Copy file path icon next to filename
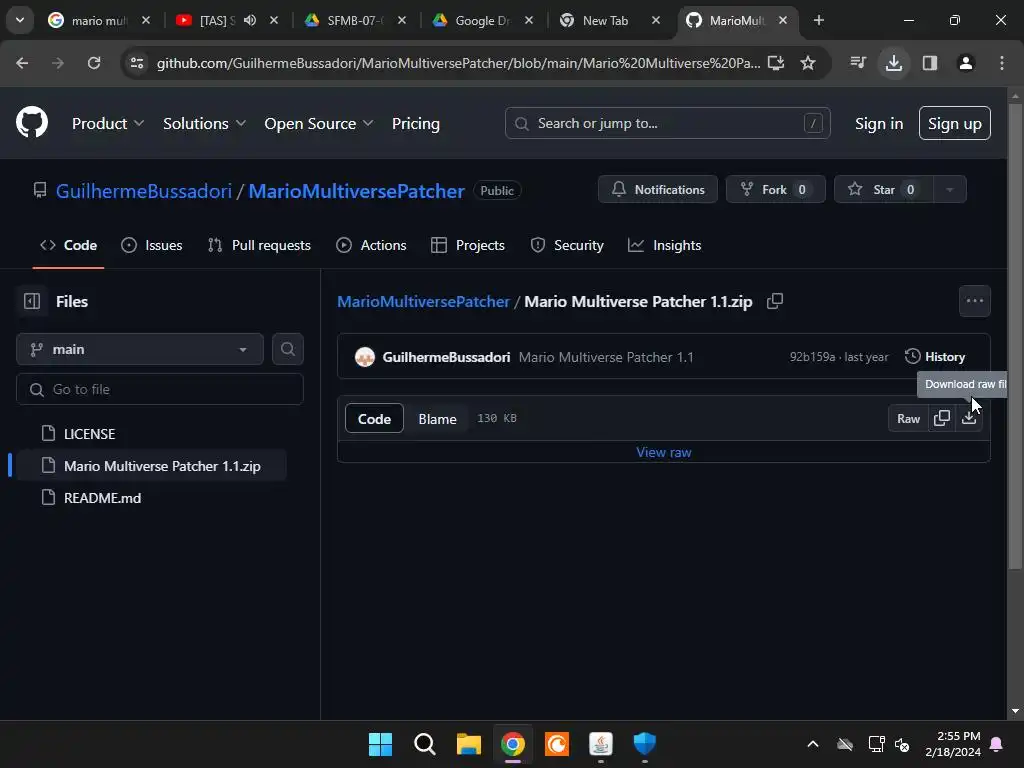Viewport: 1024px width, 768px height. [x=775, y=301]
